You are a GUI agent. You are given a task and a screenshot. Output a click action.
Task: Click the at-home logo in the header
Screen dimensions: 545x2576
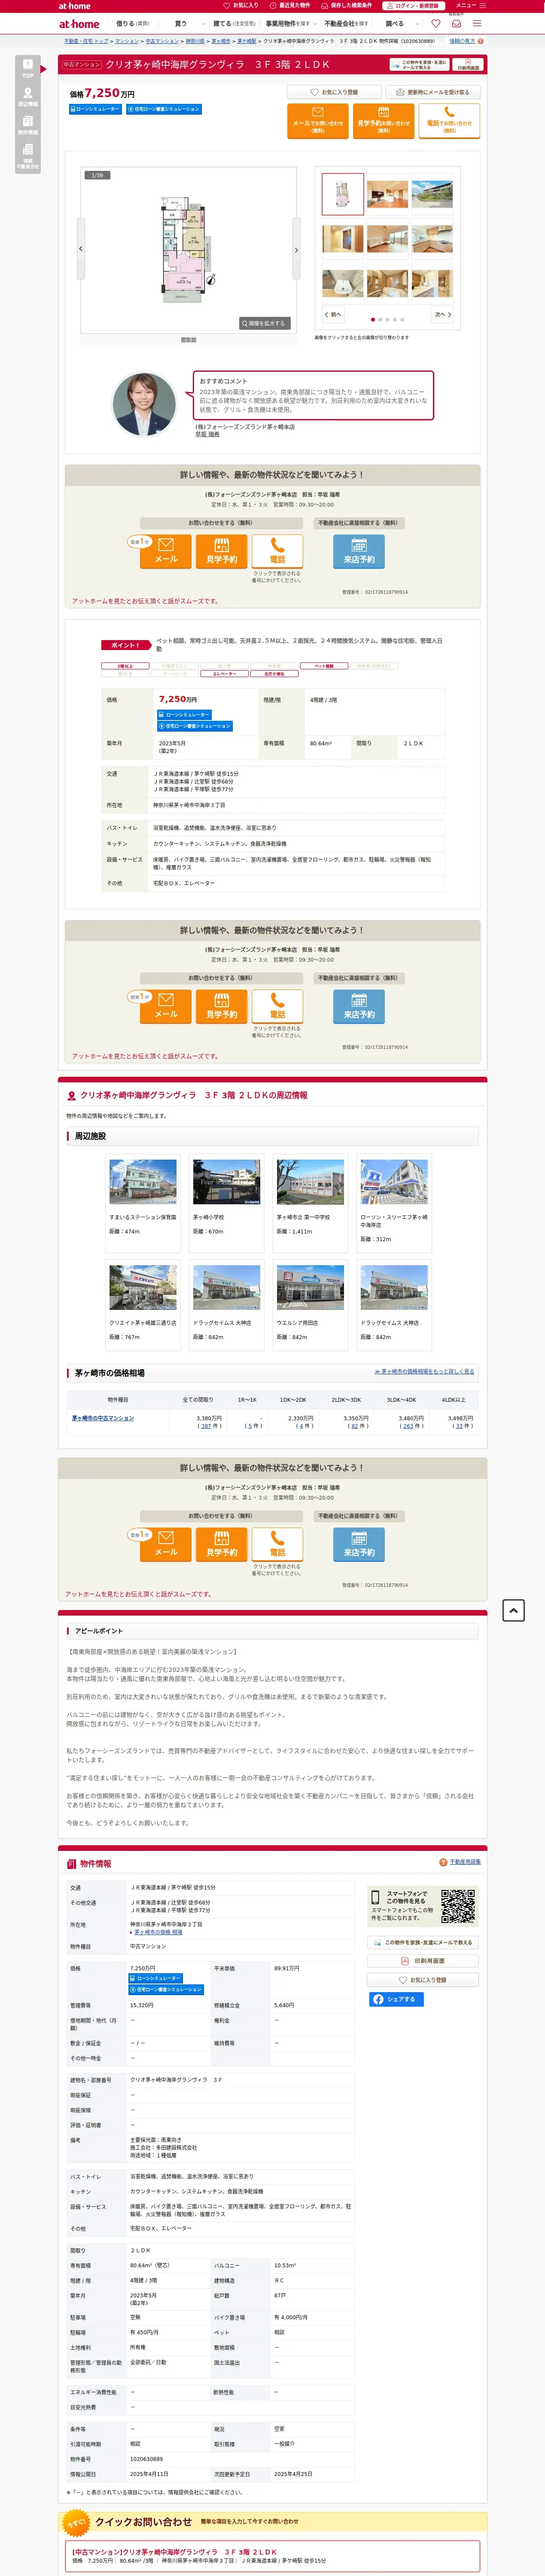tap(79, 24)
